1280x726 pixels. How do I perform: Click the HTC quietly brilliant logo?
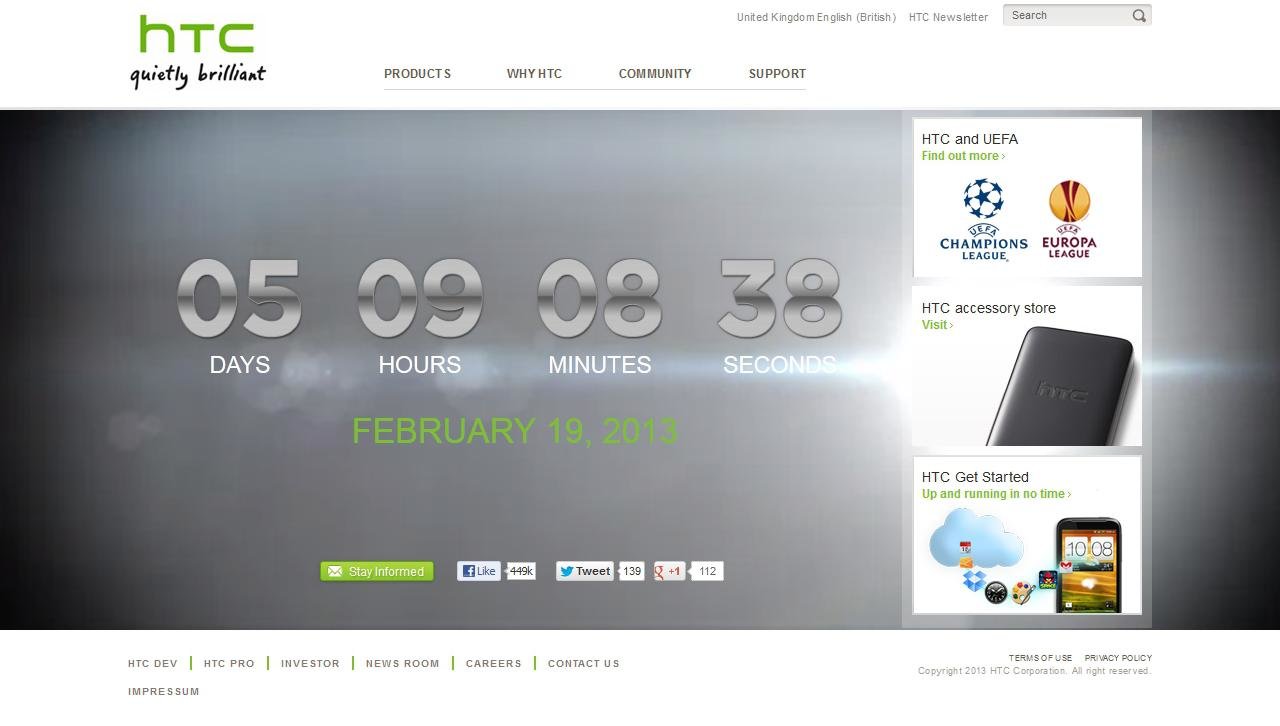(198, 52)
